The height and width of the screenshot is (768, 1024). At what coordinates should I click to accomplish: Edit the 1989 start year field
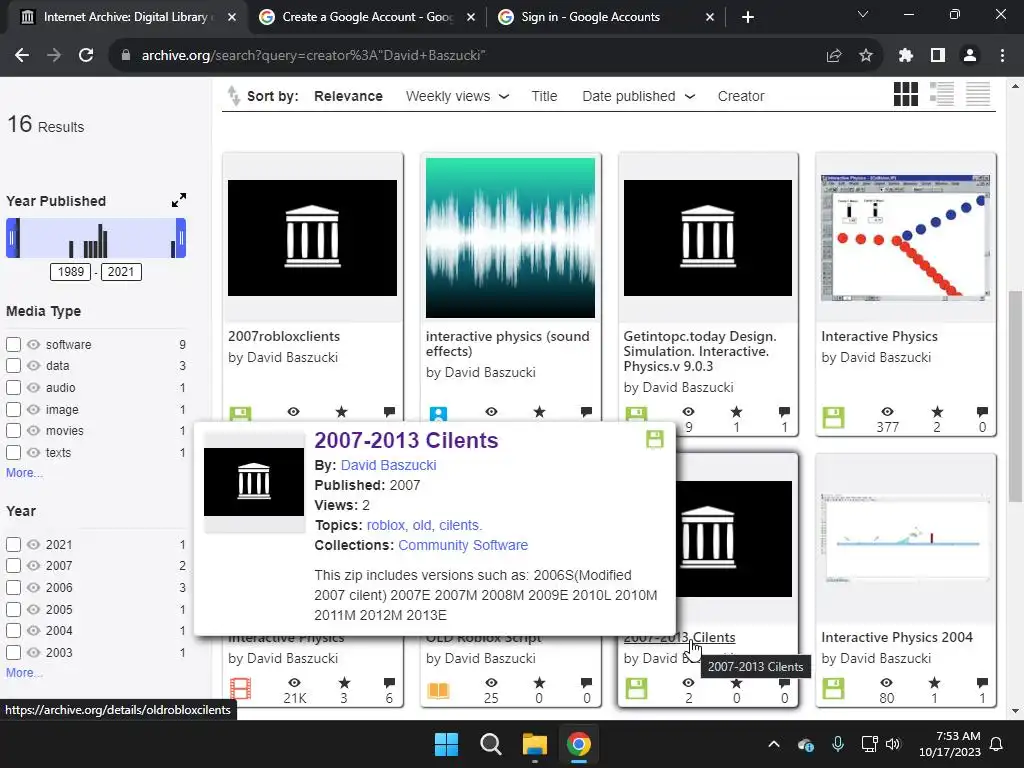click(71, 272)
